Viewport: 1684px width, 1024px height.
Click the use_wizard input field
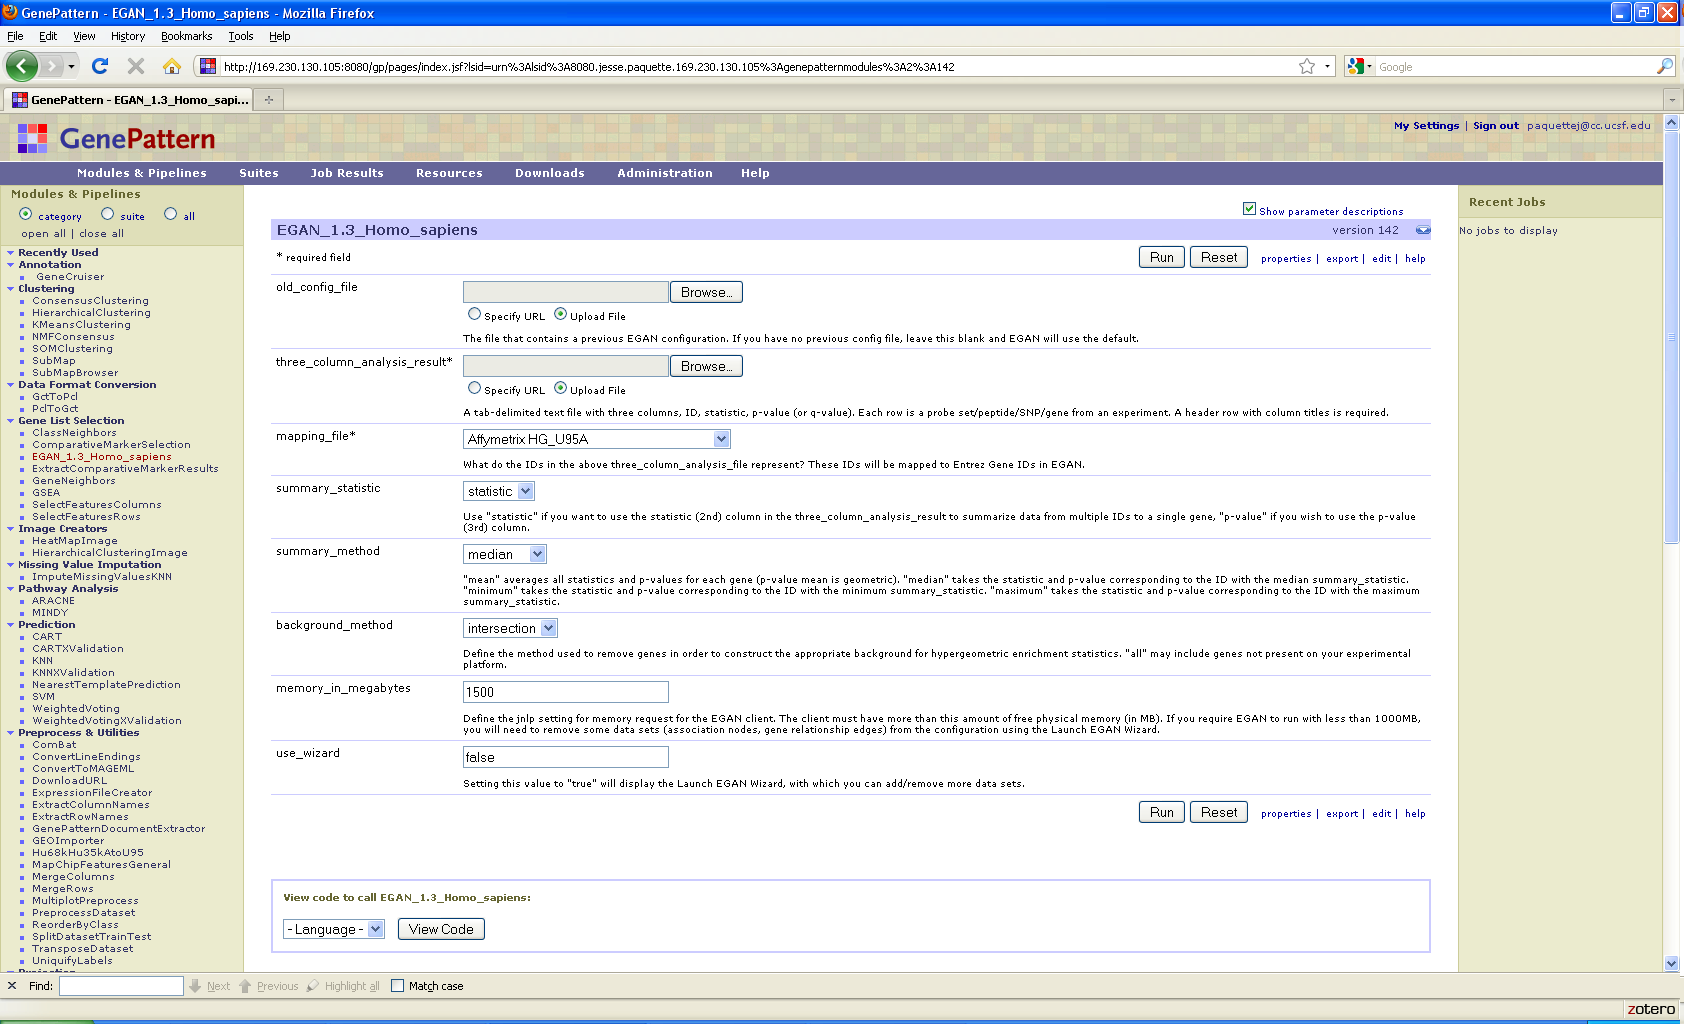tap(566, 757)
